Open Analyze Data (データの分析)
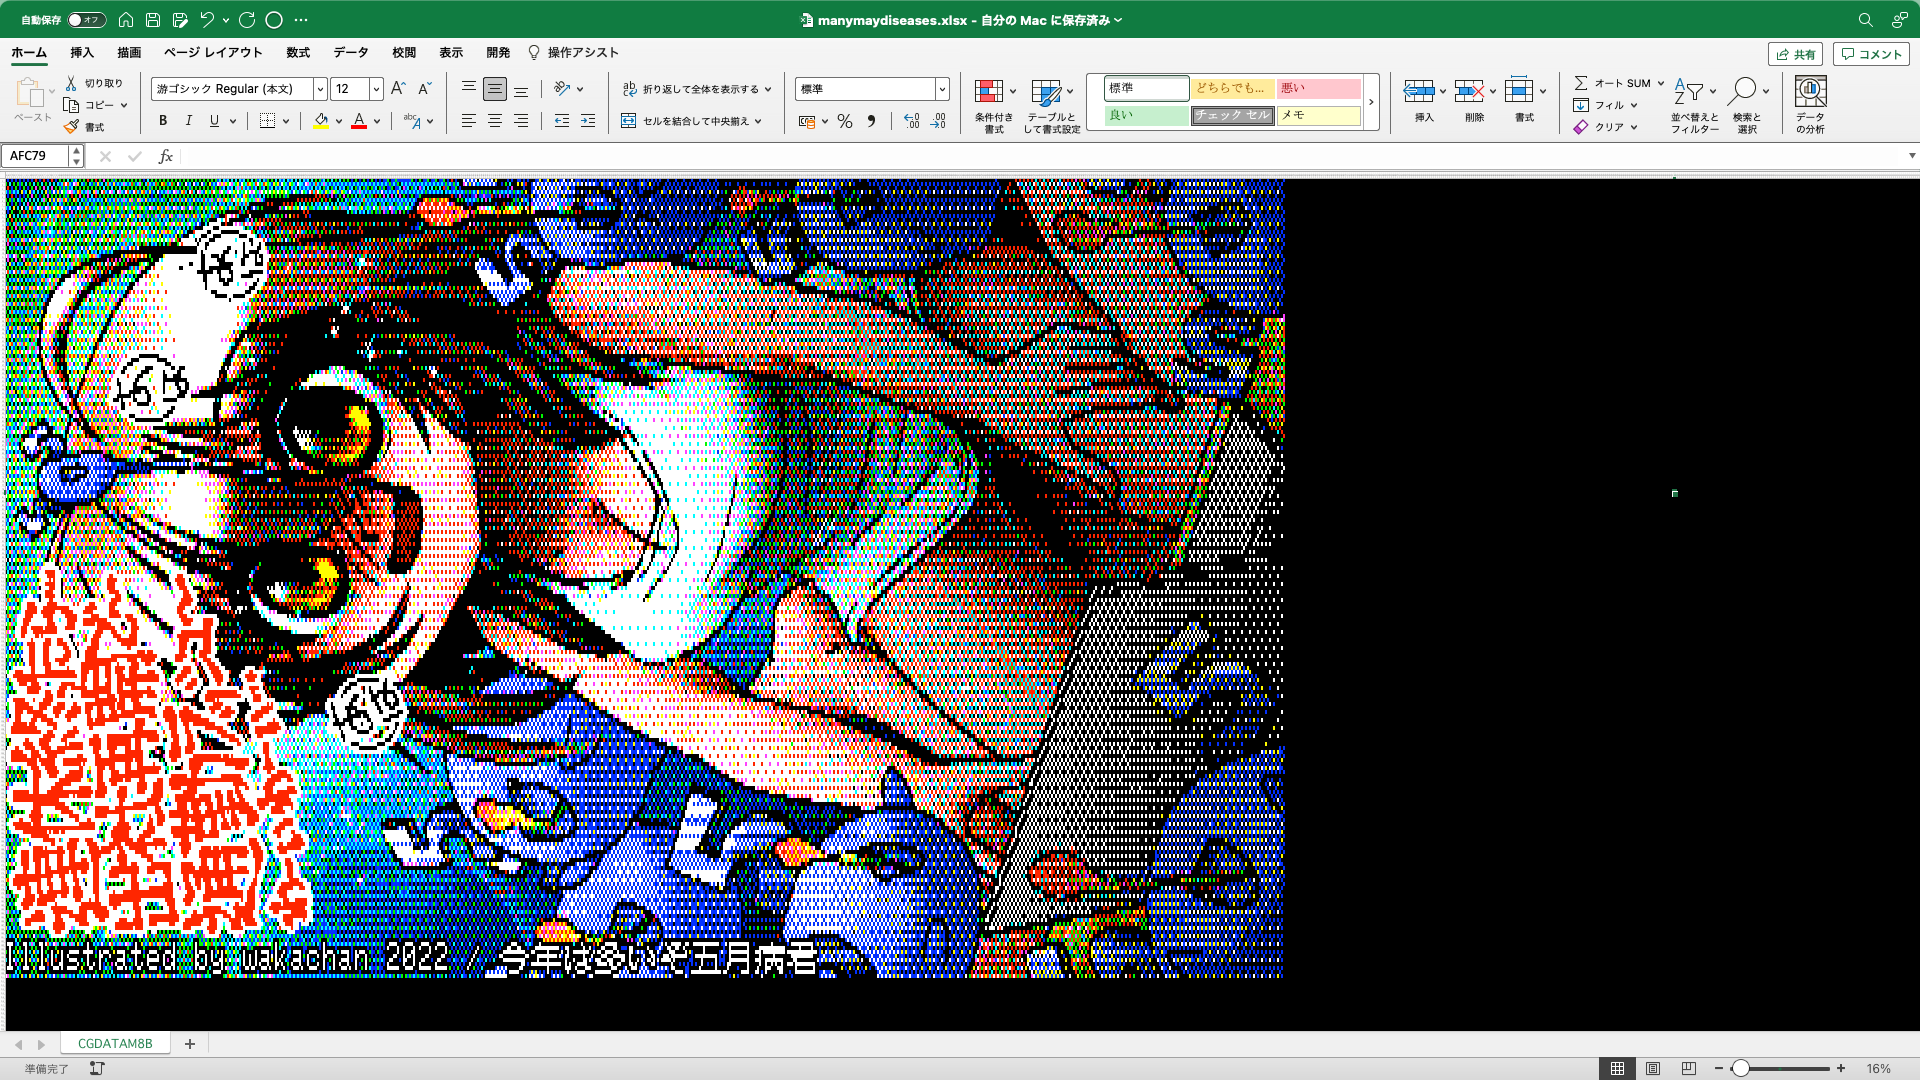This screenshot has width=1920, height=1080. (1810, 105)
